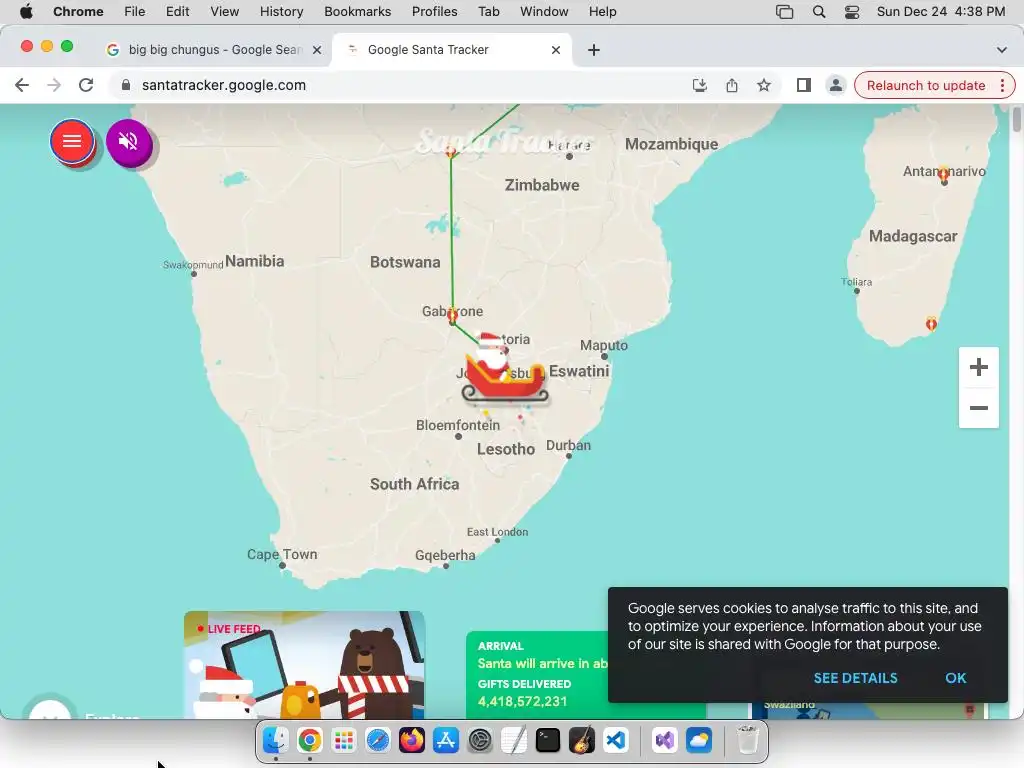Click the gift marker at Antananarivo
The image size is (1024, 768).
pos(944,174)
